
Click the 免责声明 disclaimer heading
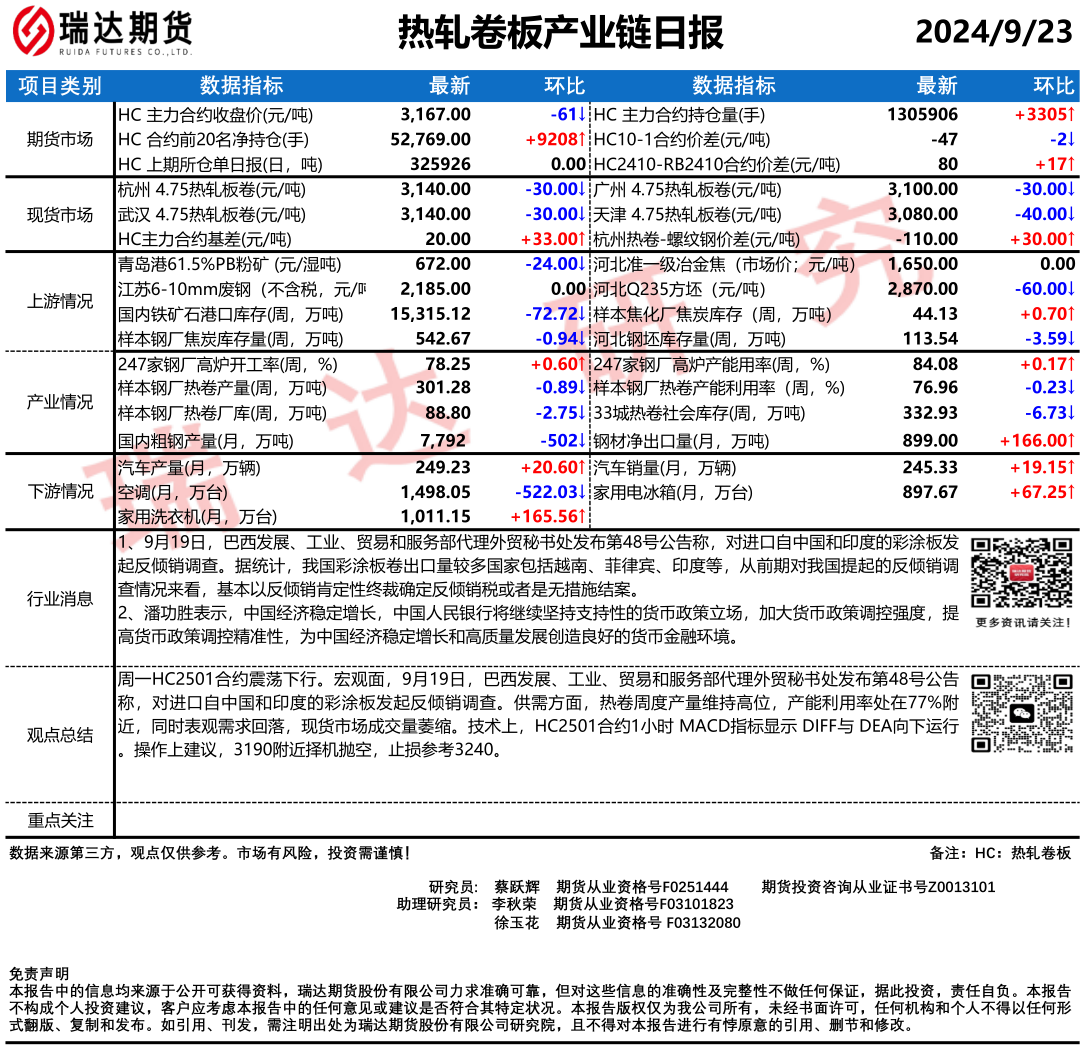(38, 973)
